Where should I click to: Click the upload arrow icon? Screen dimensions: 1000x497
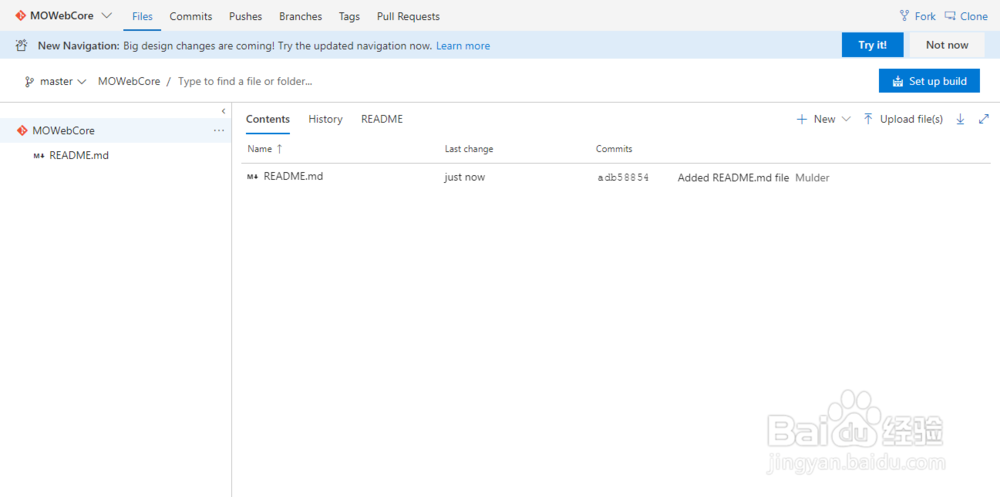click(x=868, y=119)
